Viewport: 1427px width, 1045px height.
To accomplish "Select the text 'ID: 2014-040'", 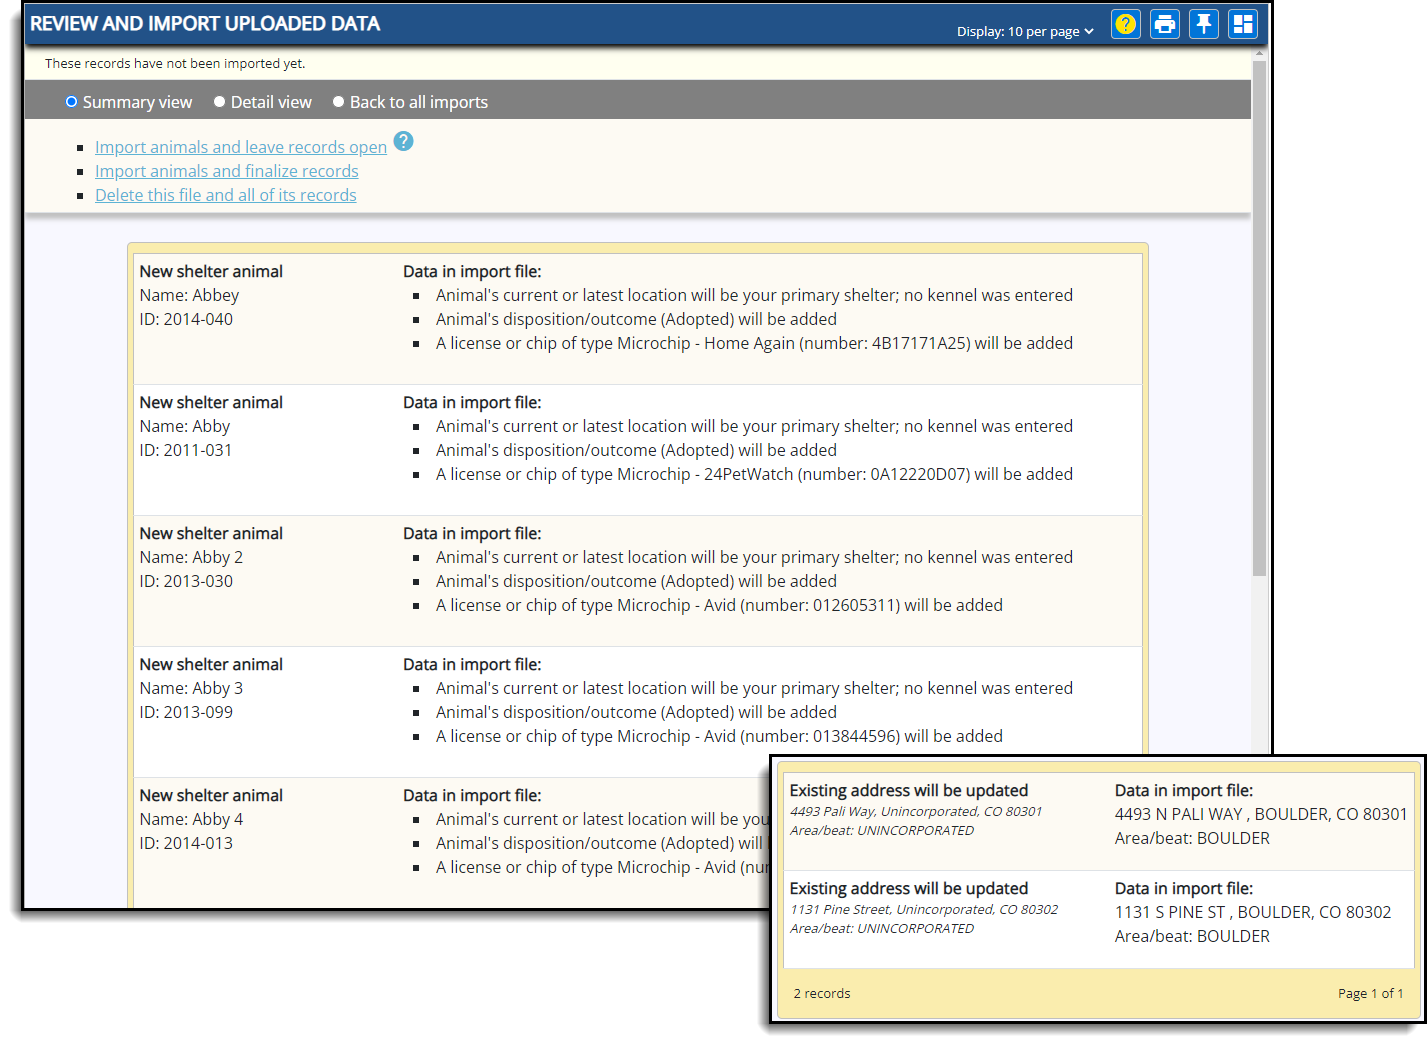I will point(186,319).
